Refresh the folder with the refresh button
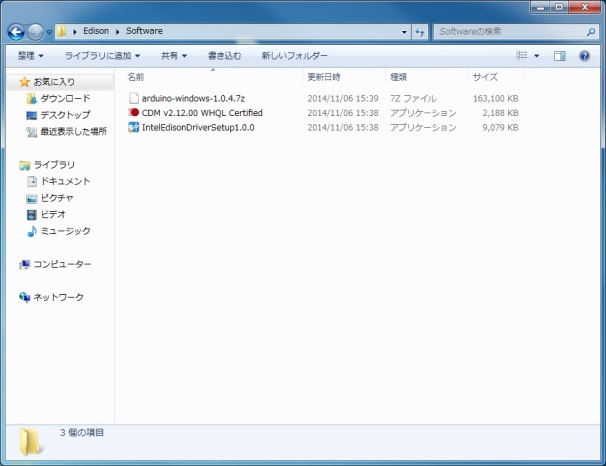606x466 pixels. pos(420,32)
